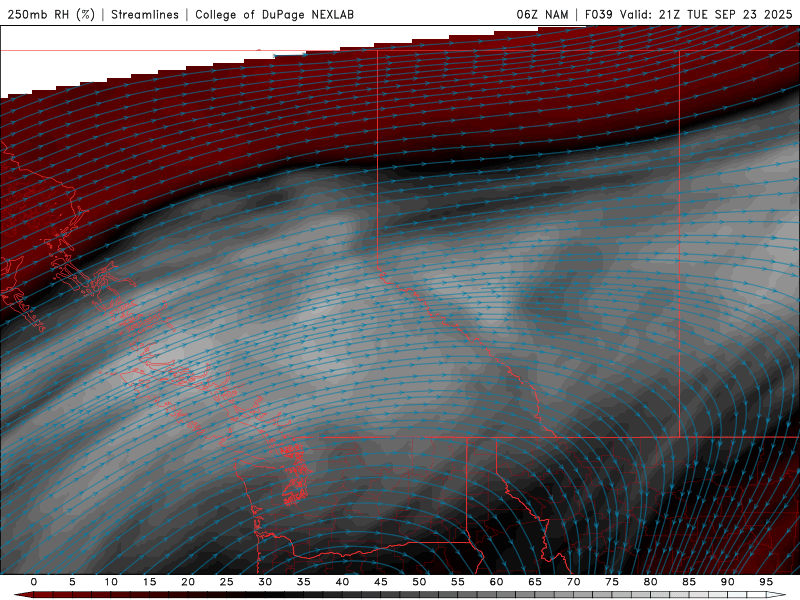Image resolution: width=800 pixels, height=600 pixels.
Task: Click the colorbar label '75'
Action: (611, 582)
